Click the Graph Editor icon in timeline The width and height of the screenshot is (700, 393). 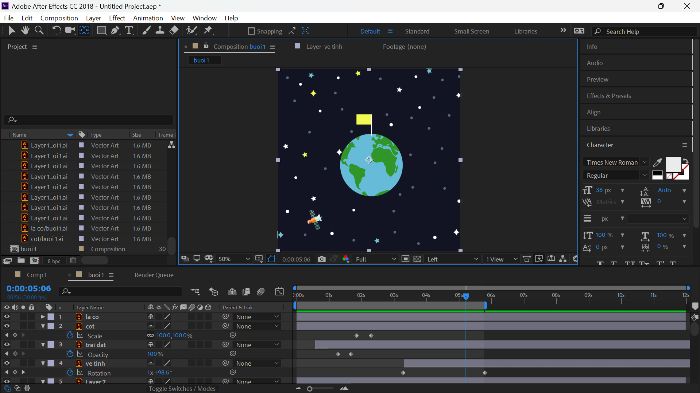[279, 292]
